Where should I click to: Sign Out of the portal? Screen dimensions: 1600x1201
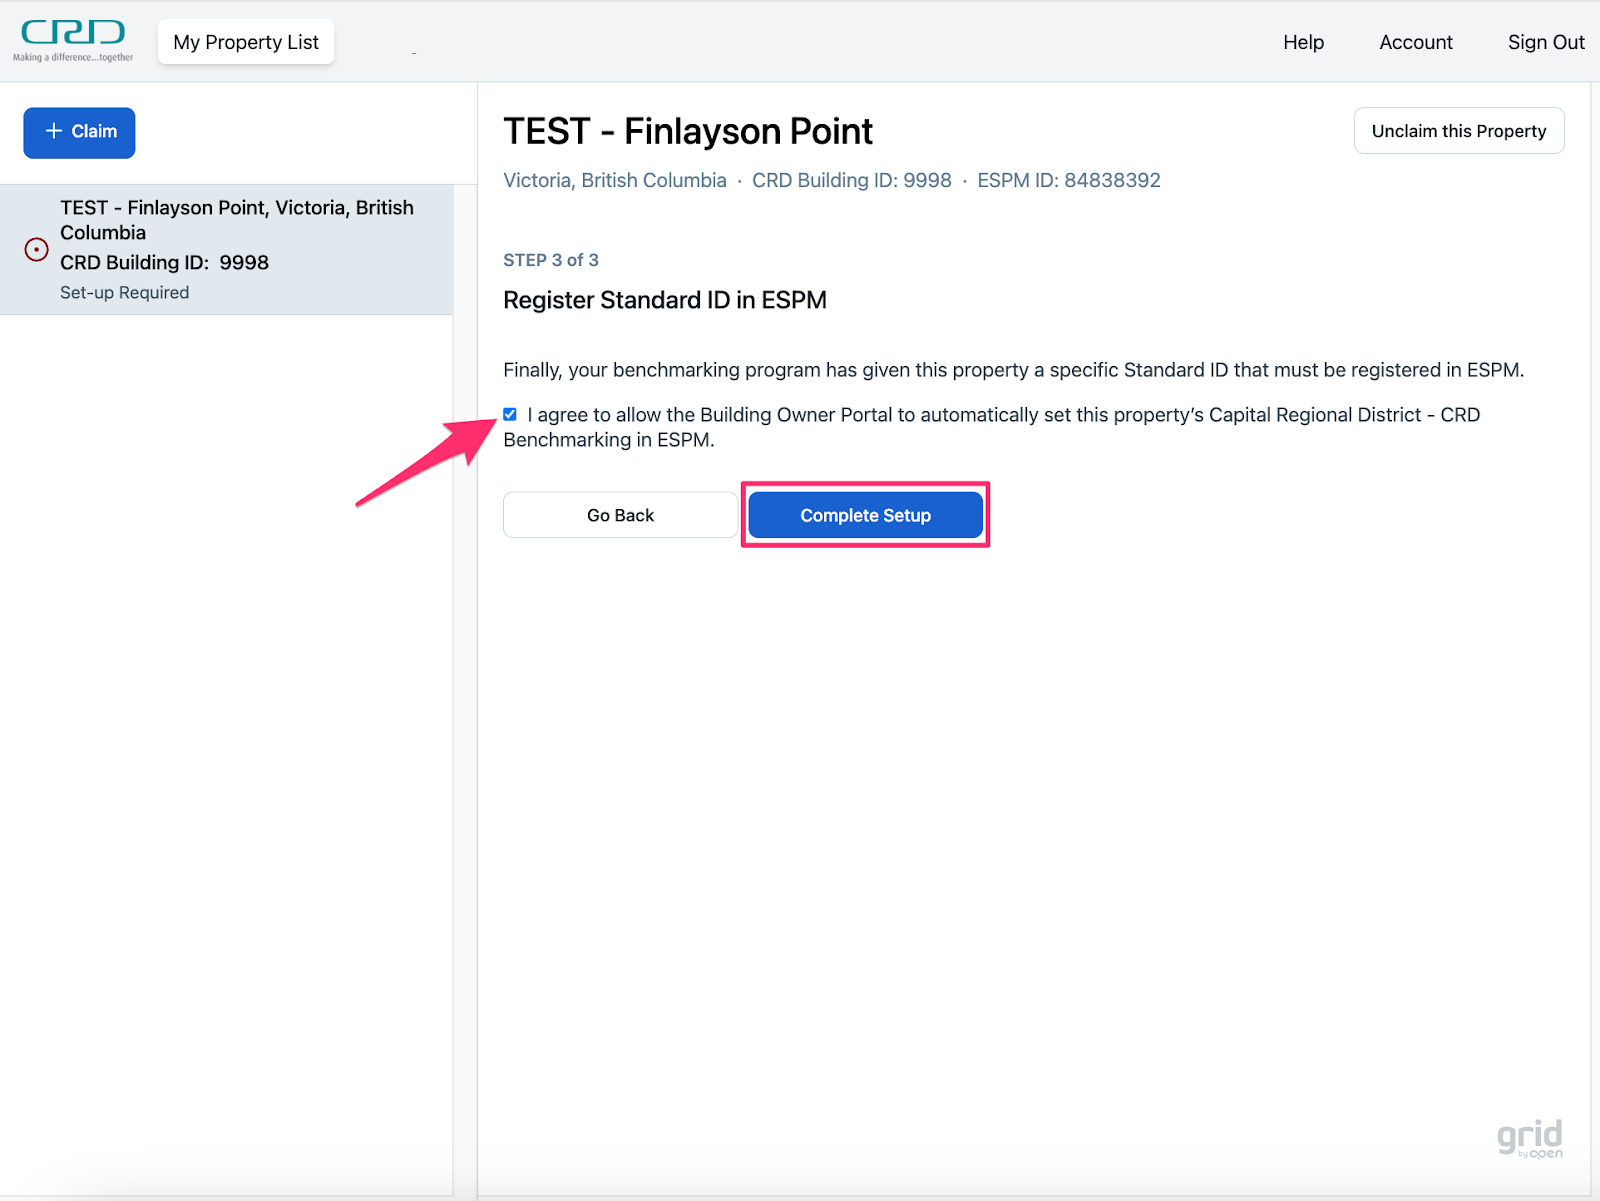click(x=1545, y=42)
